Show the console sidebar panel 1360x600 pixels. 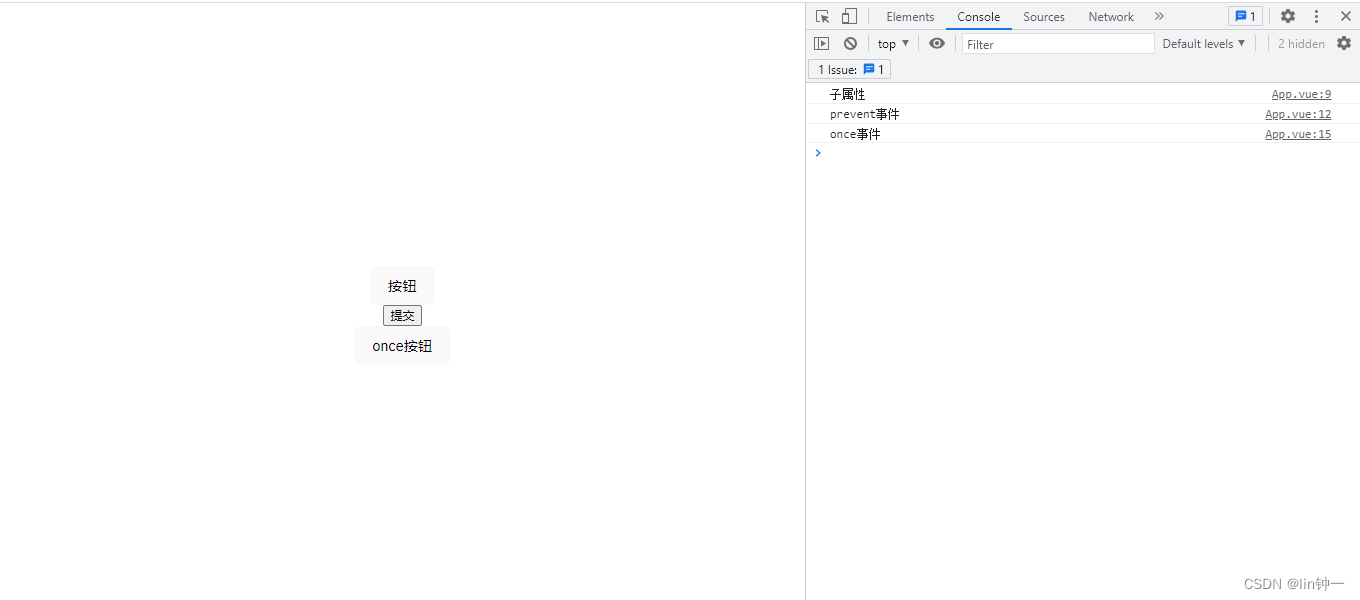pyautogui.click(x=821, y=44)
